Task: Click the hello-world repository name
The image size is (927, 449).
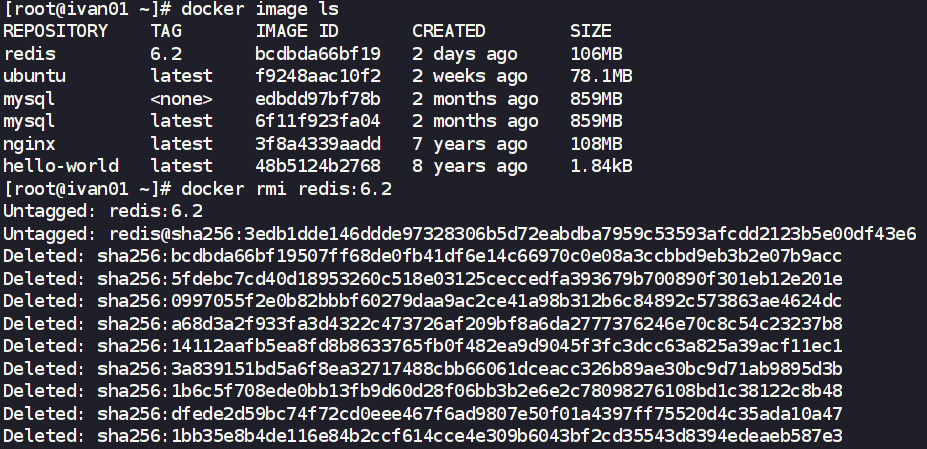Action: (61, 166)
